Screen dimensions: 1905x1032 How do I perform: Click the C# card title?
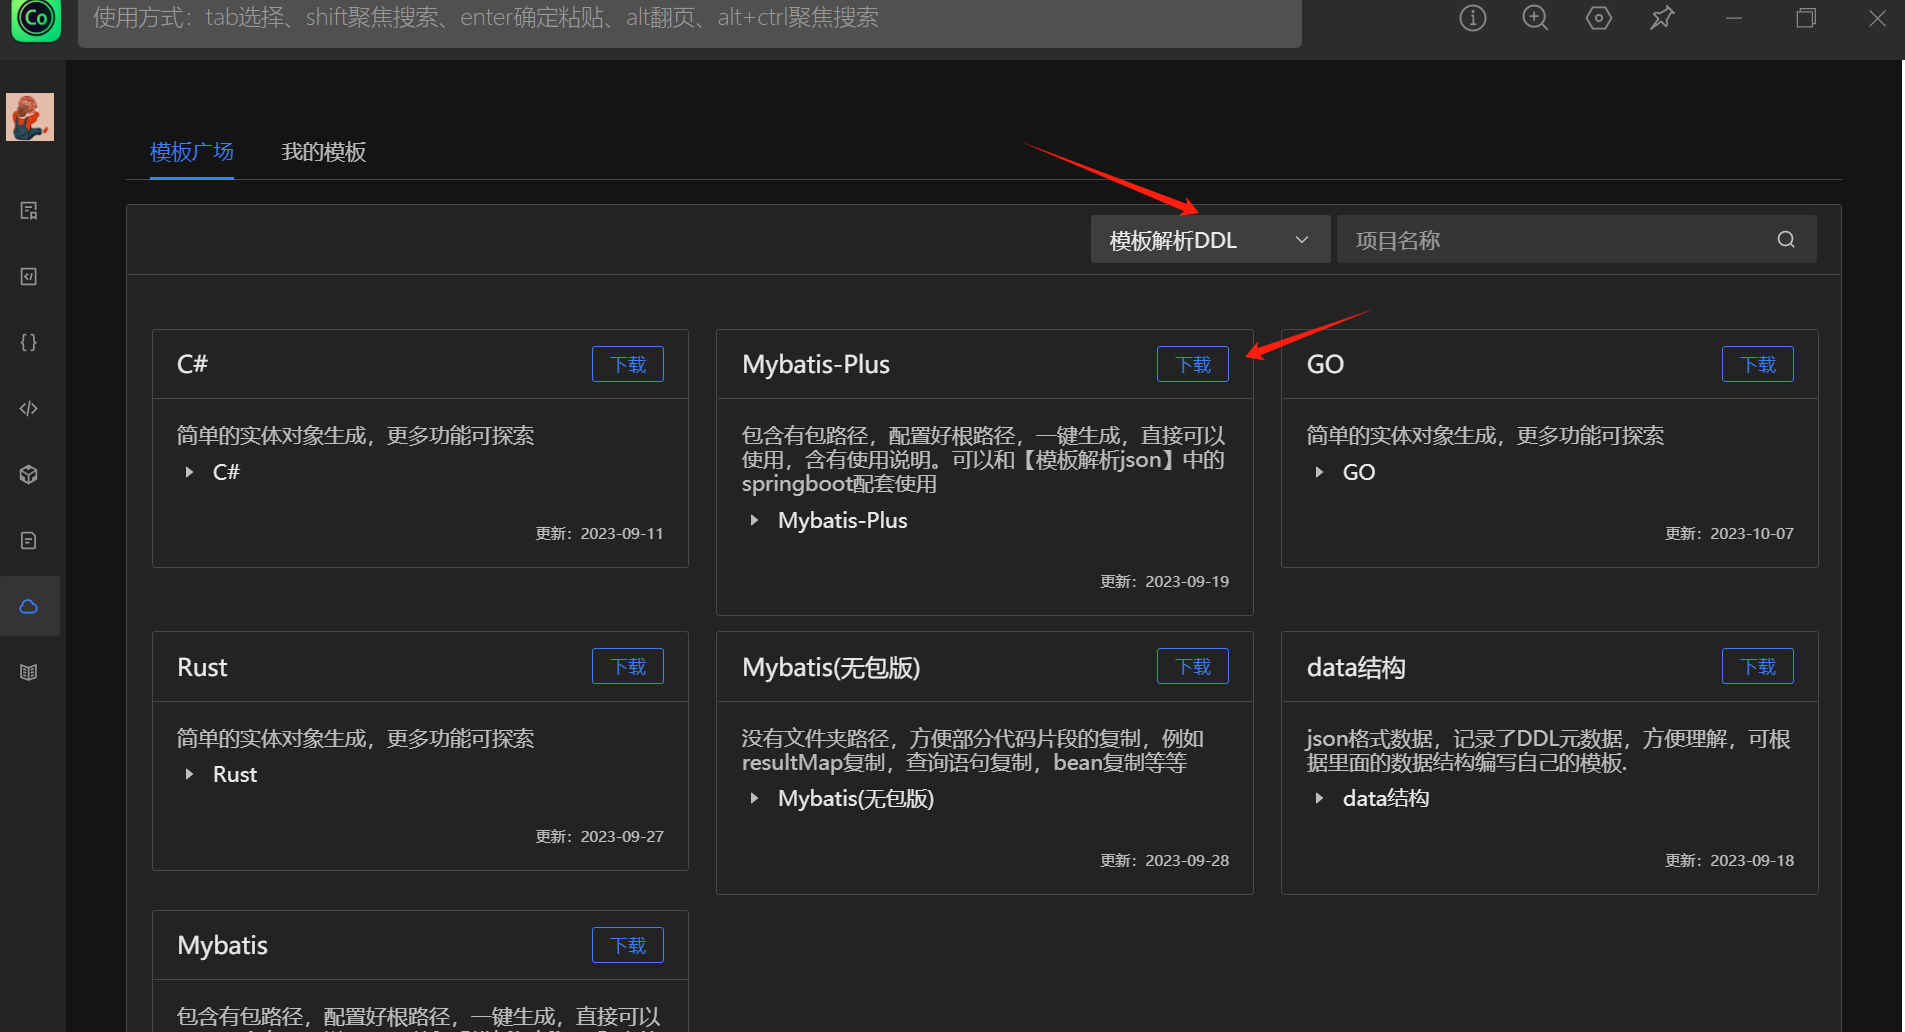point(192,364)
